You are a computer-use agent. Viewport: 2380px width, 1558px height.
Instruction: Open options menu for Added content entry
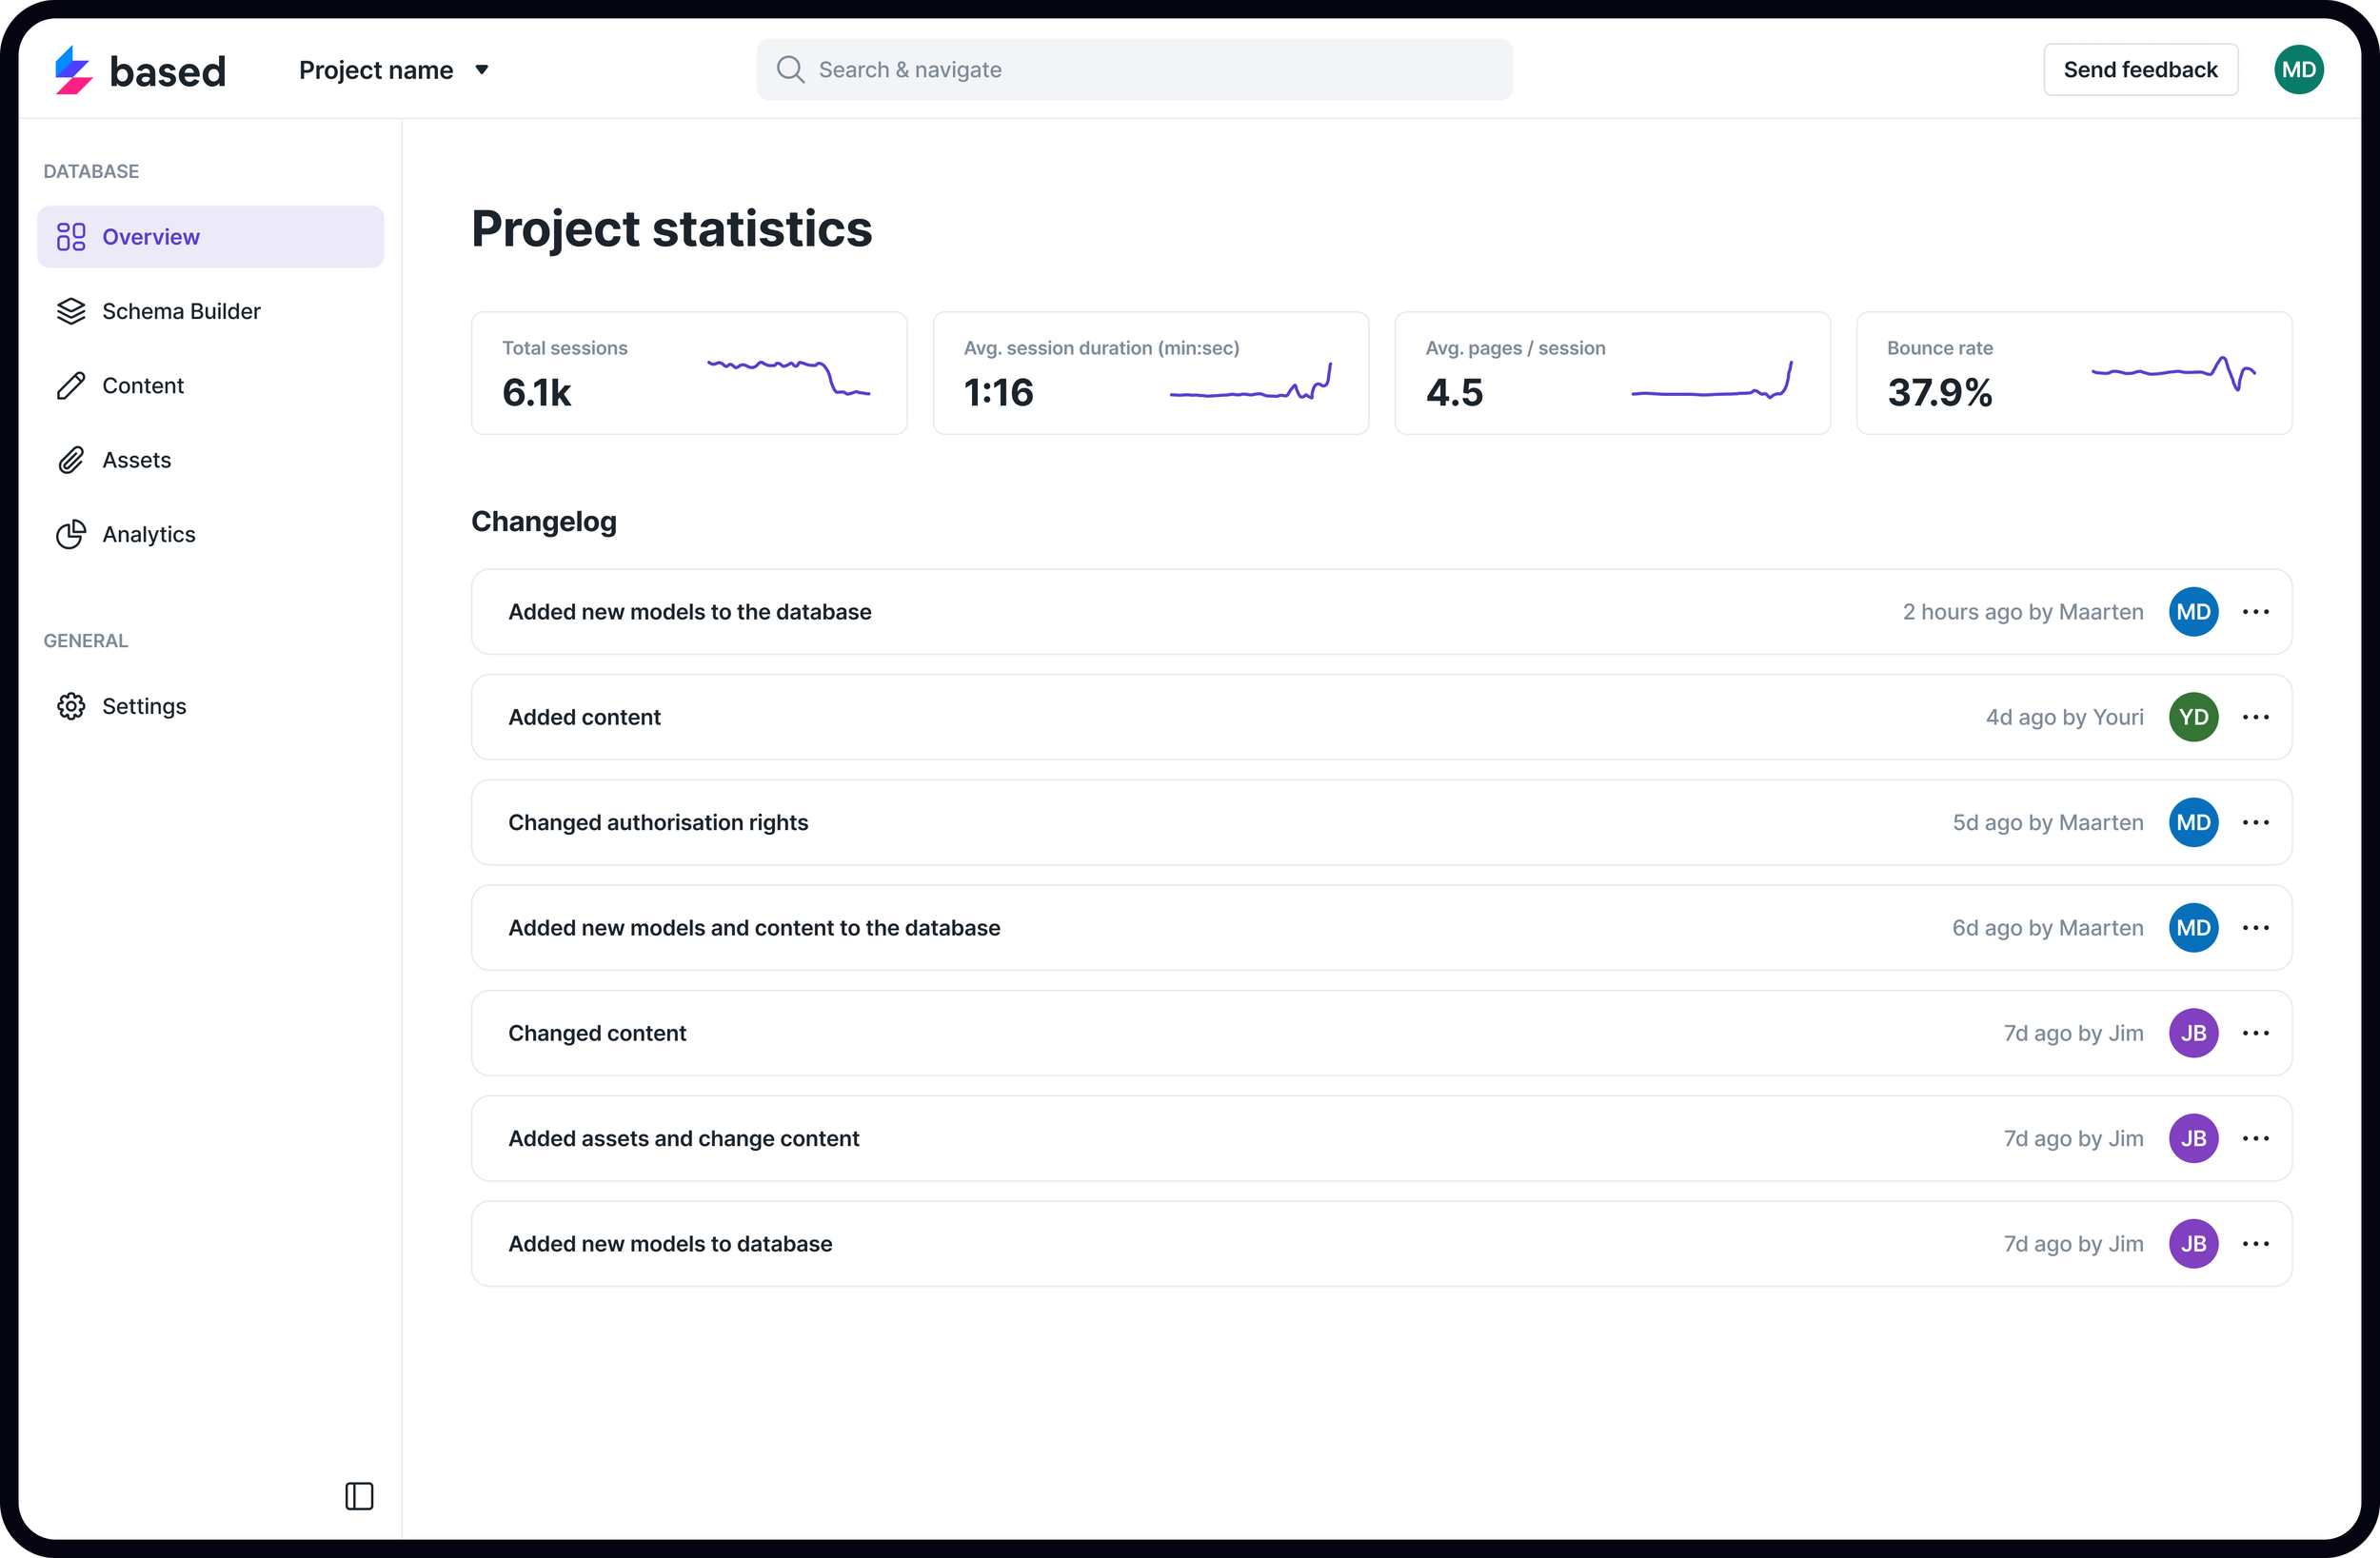click(2255, 717)
